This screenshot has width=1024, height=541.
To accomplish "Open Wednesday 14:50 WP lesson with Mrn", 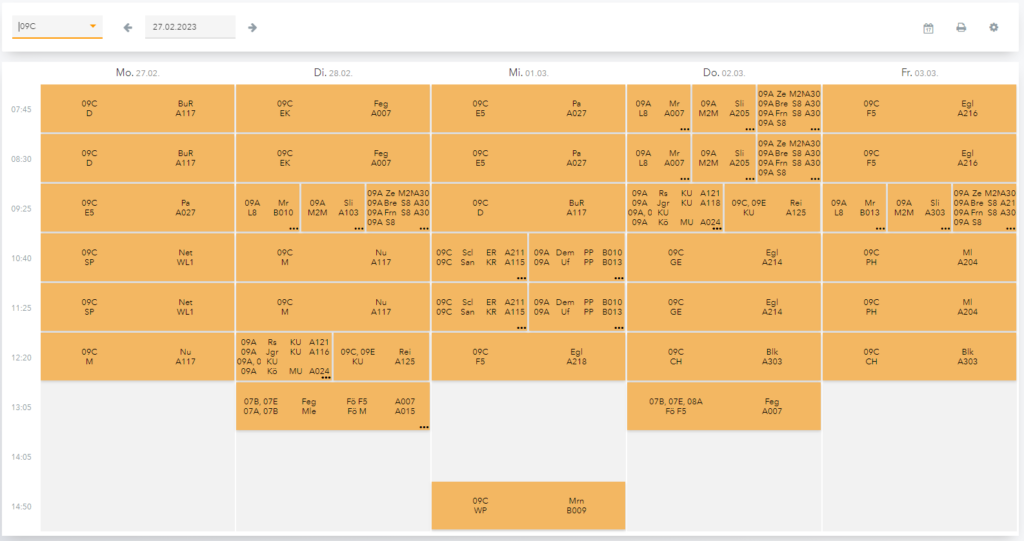I will tap(528, 506).
